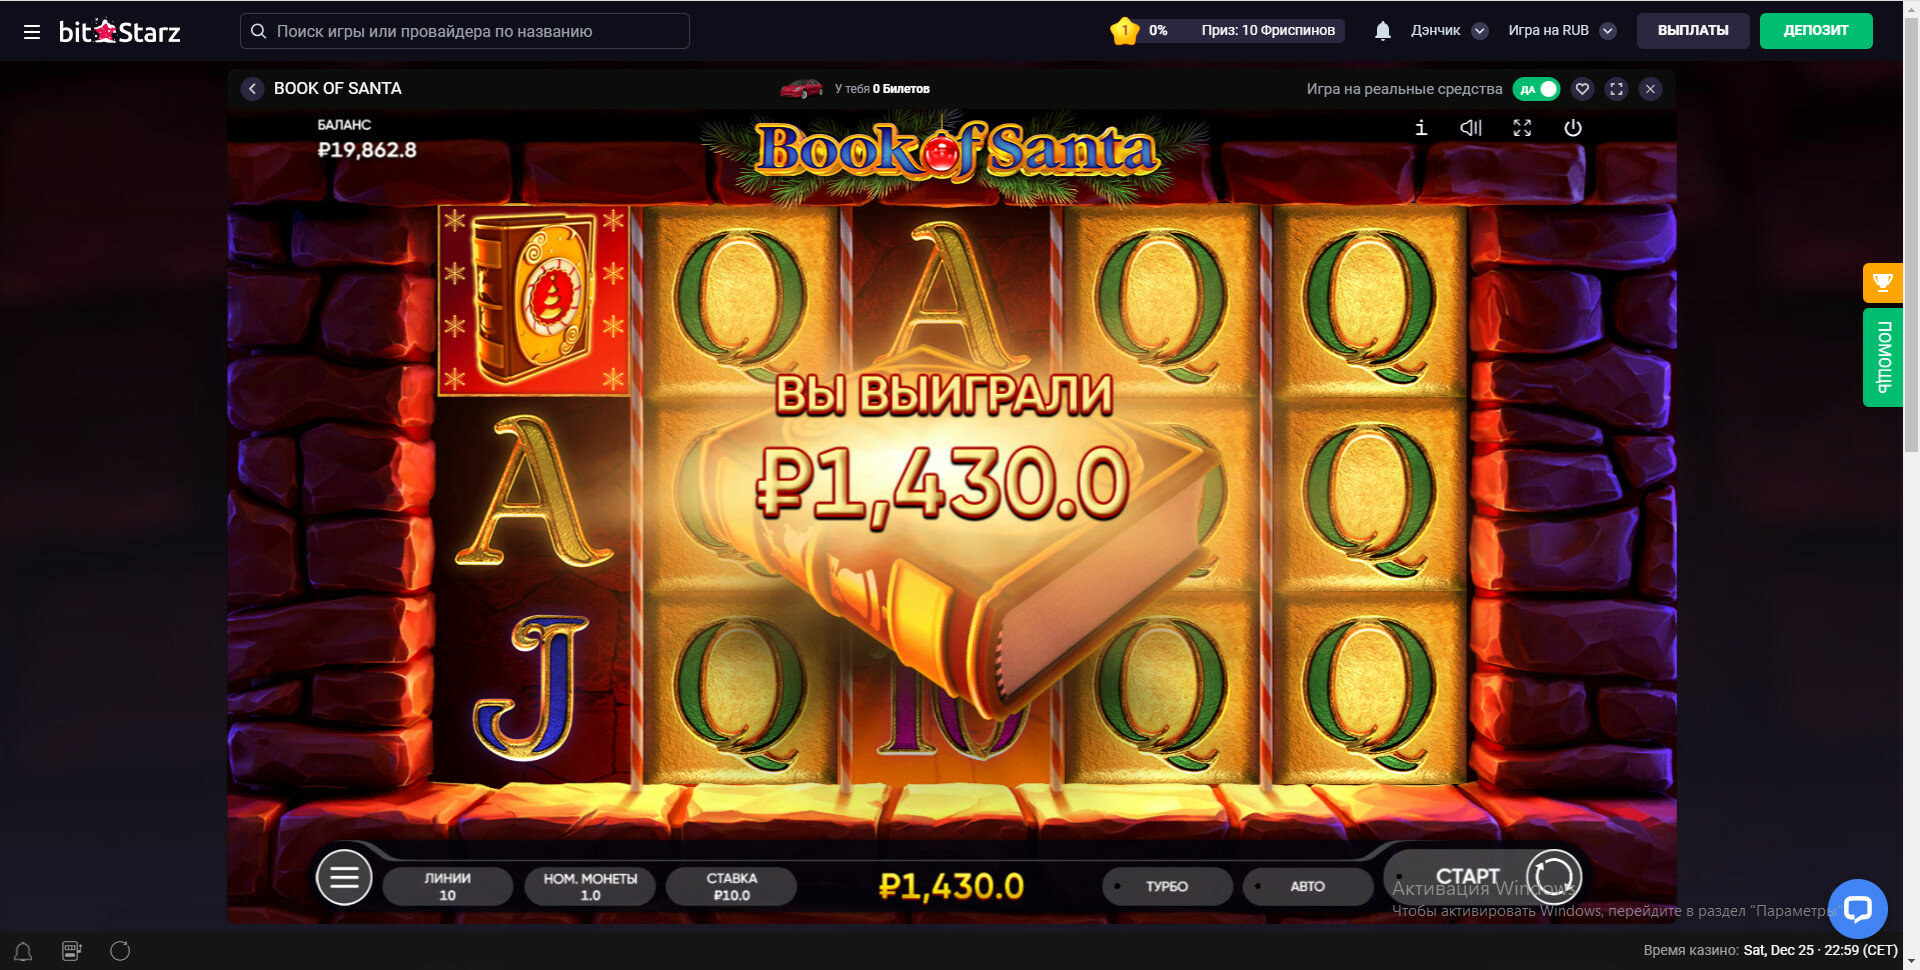Enable the ТУРБО mode toggle
Screen dimensions: 1920x970
[x=1167, y=886]
